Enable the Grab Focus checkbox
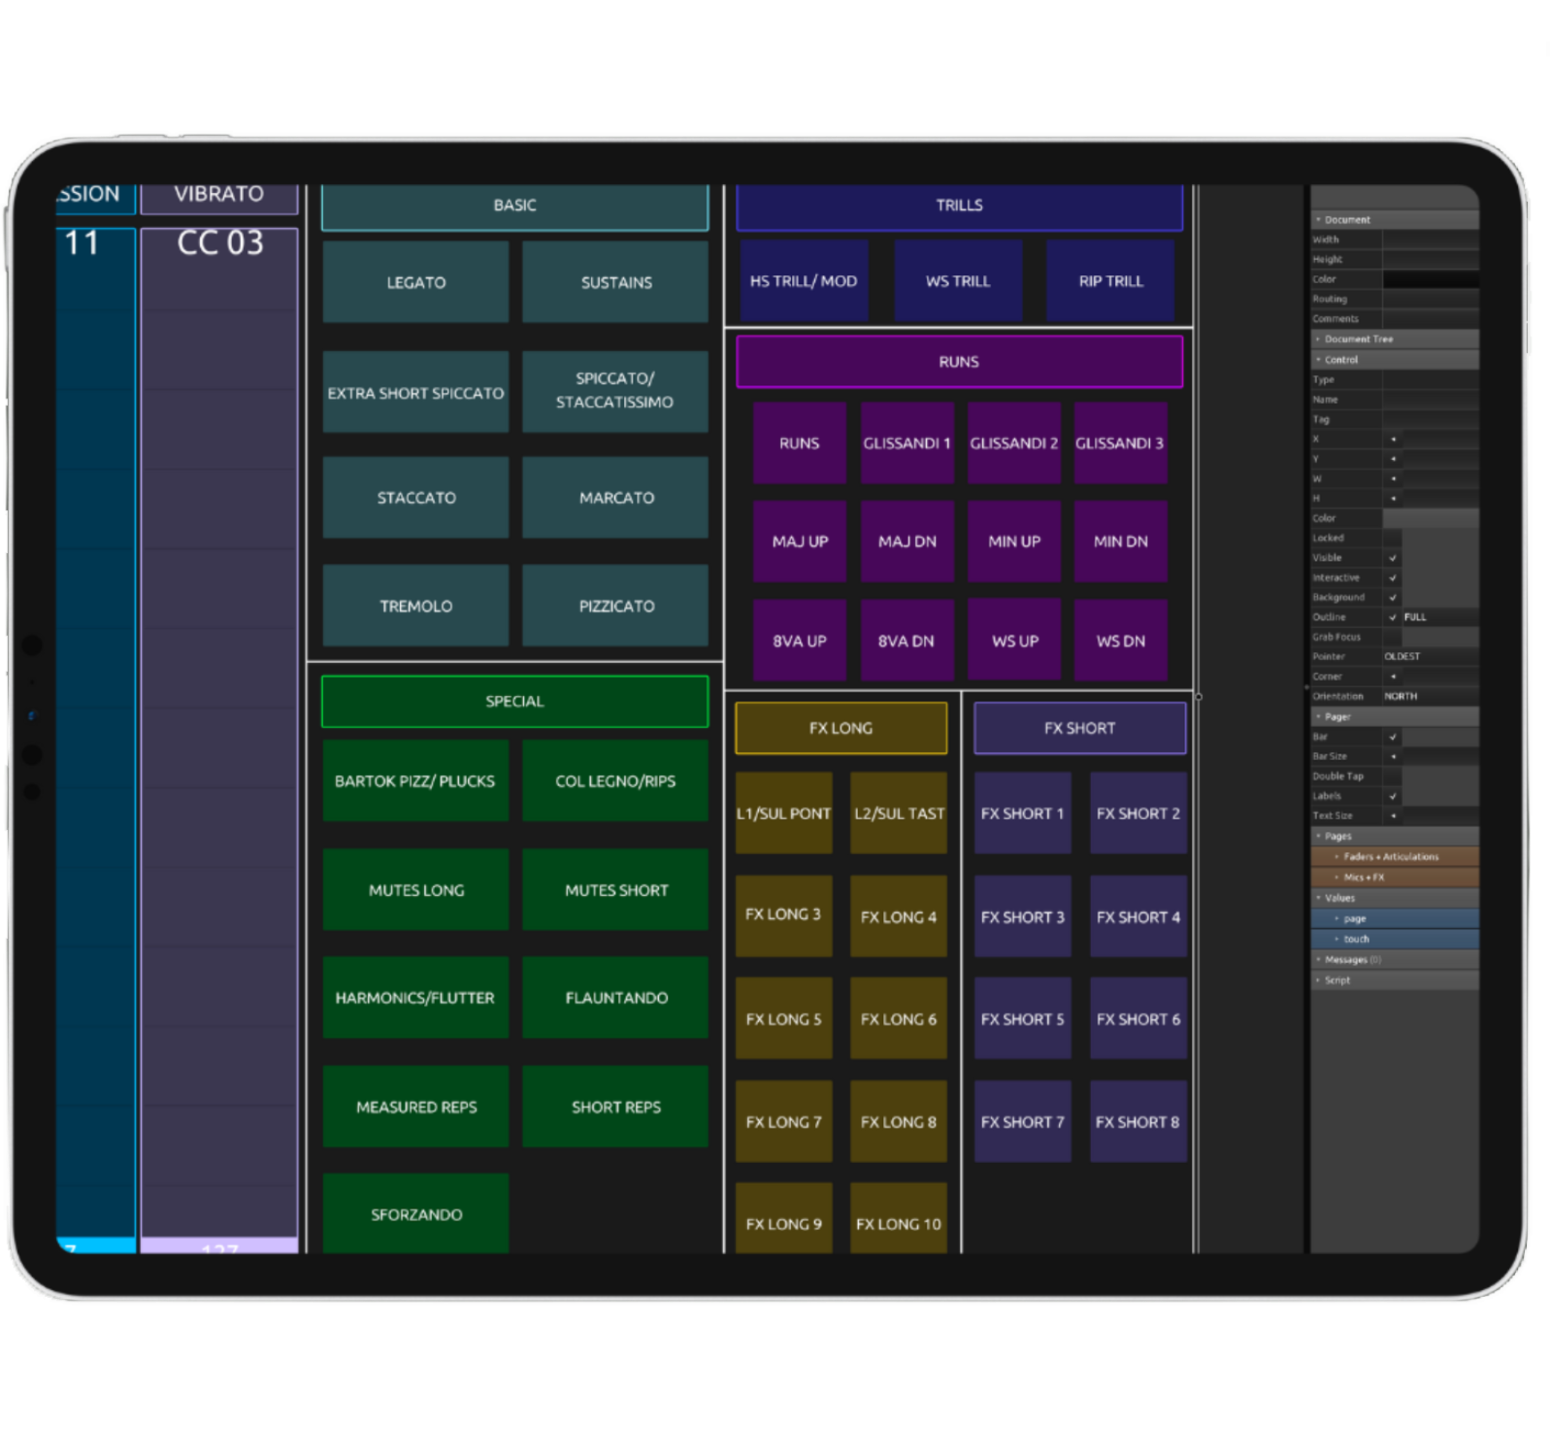The image size is (1550, 1440). [1392, 637]
